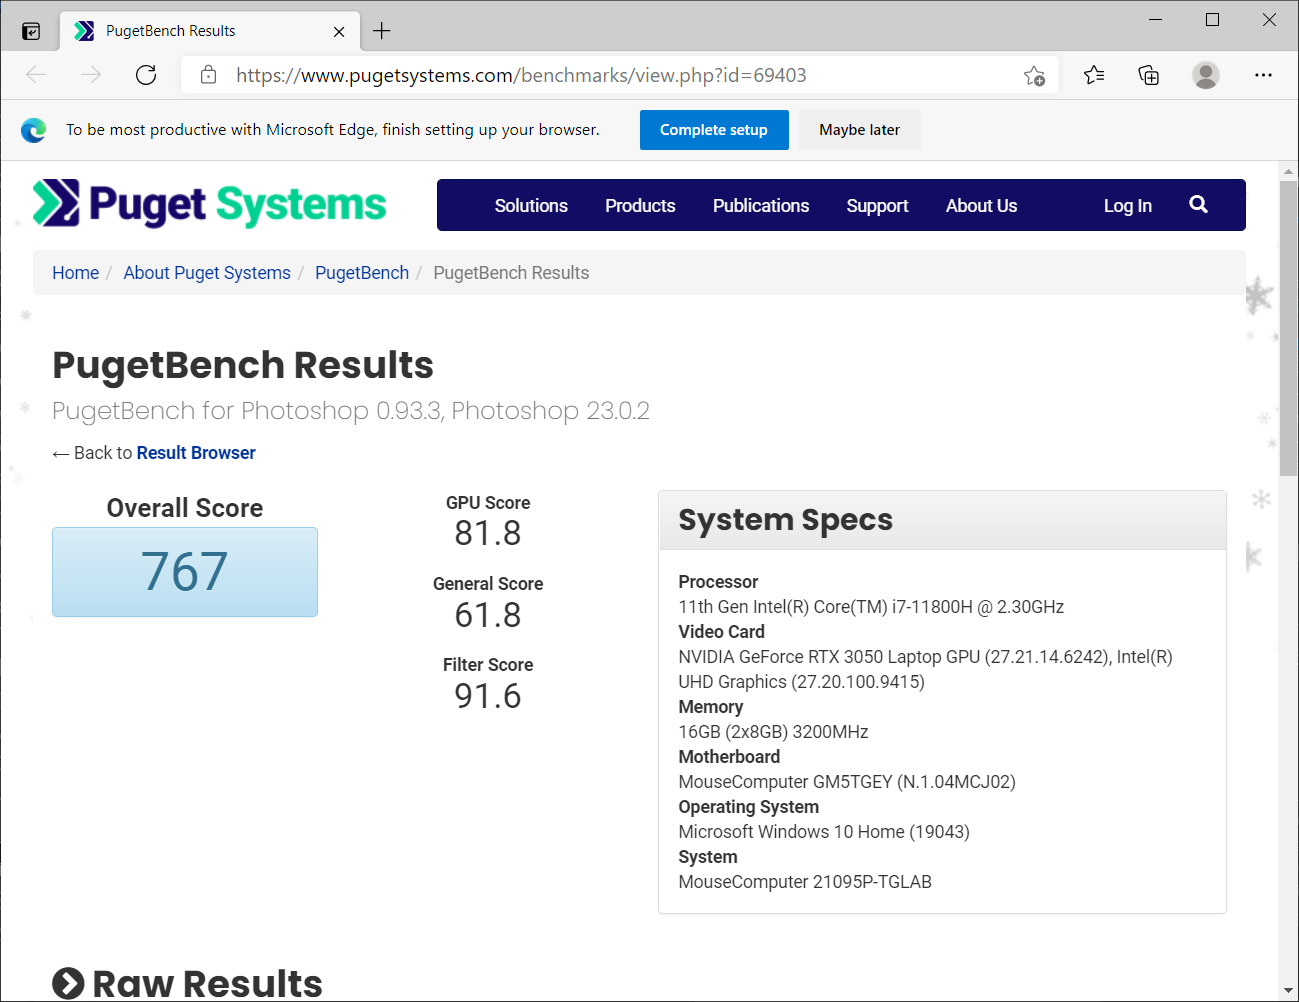
Task: Click the Result Browser link
Action: click(x=196, y=453)
